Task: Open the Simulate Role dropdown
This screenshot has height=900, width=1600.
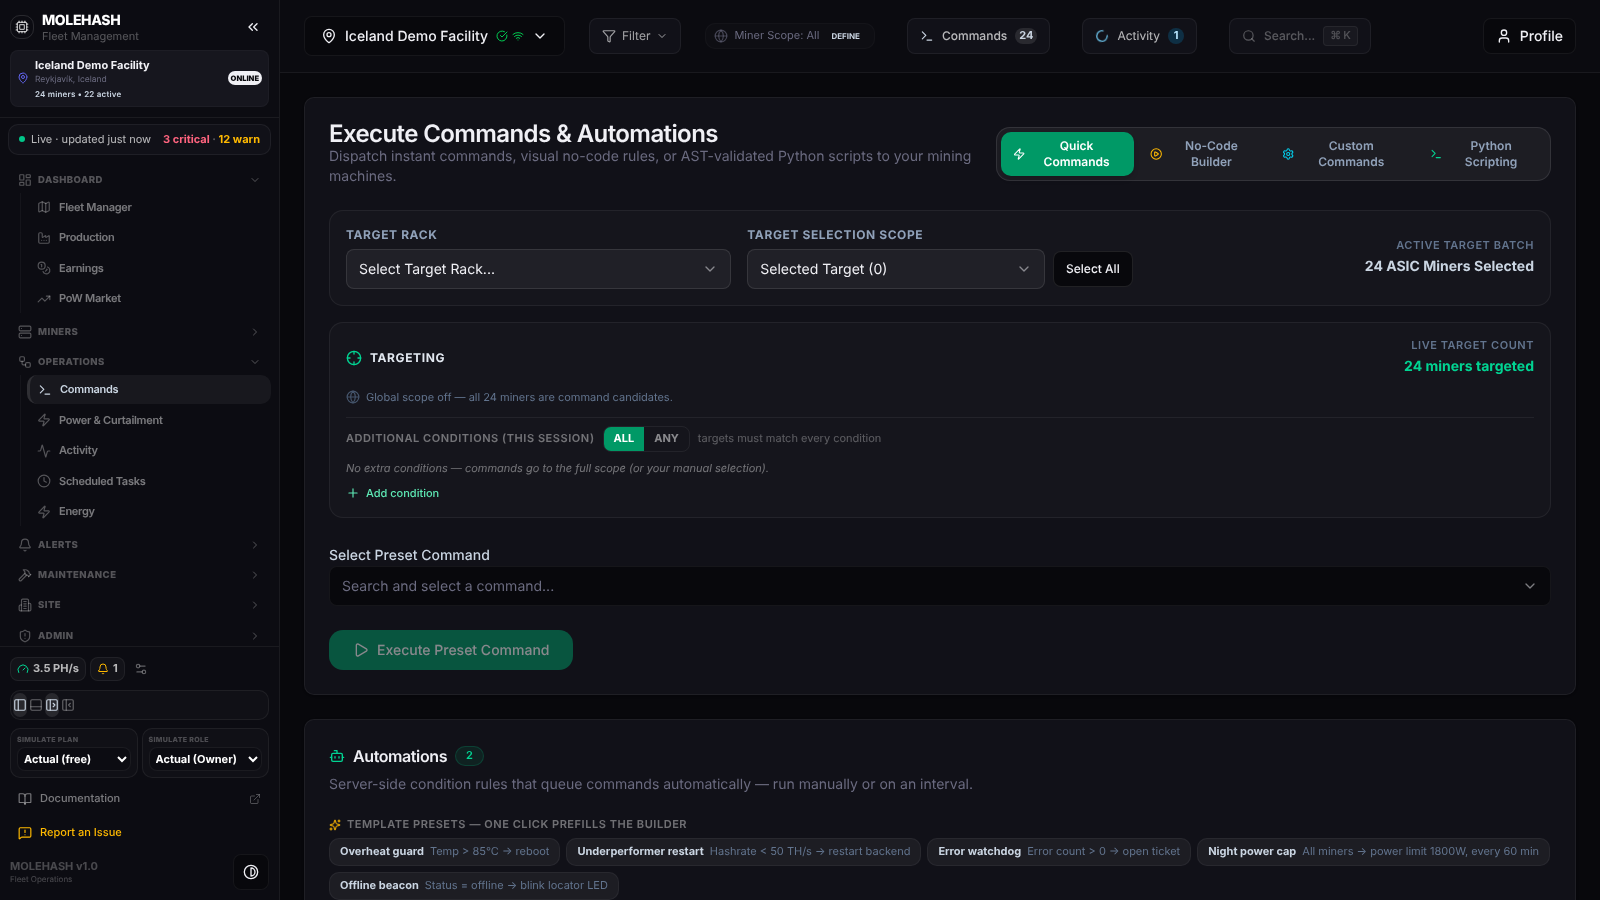Action: point(206,759)
